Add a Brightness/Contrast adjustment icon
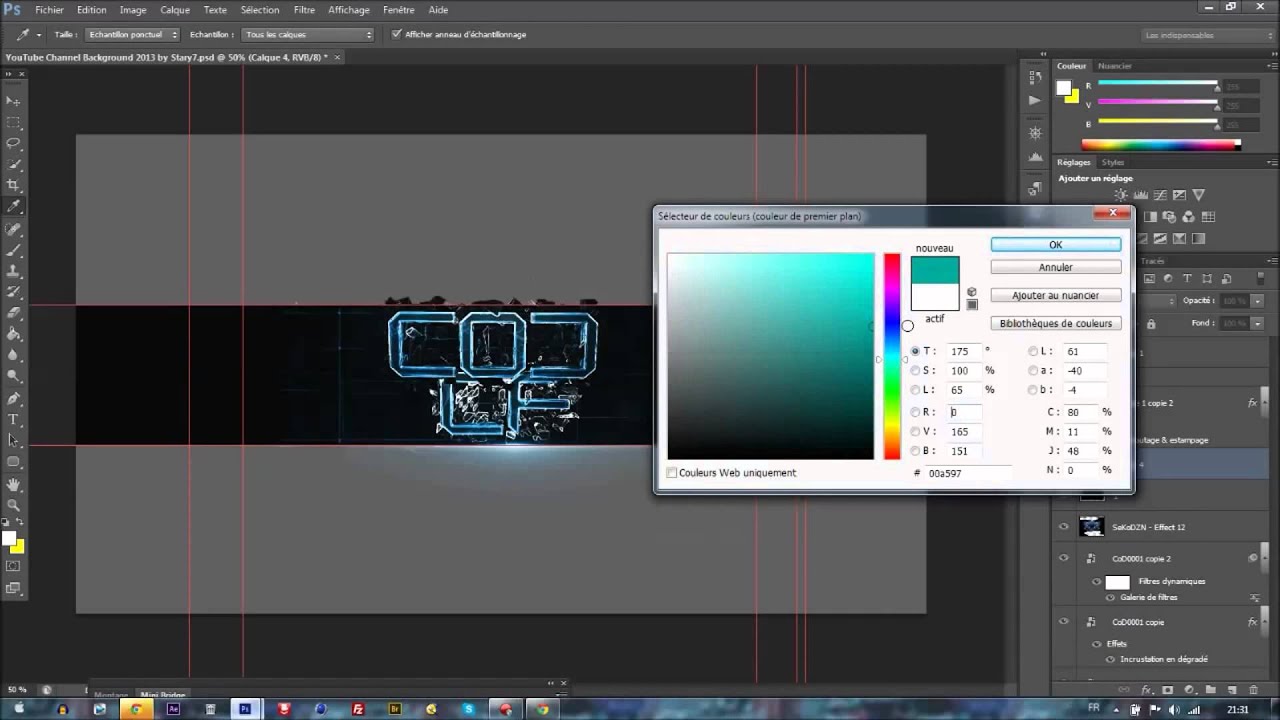Image resolution: width=1280 pixels, height=720 pixels. (1121, 195)
